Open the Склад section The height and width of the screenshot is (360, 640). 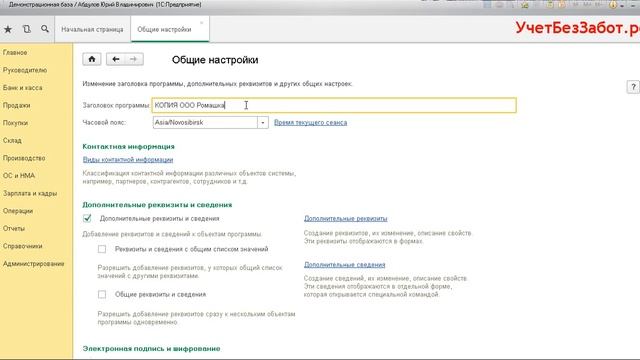click(x=12, y=140)
